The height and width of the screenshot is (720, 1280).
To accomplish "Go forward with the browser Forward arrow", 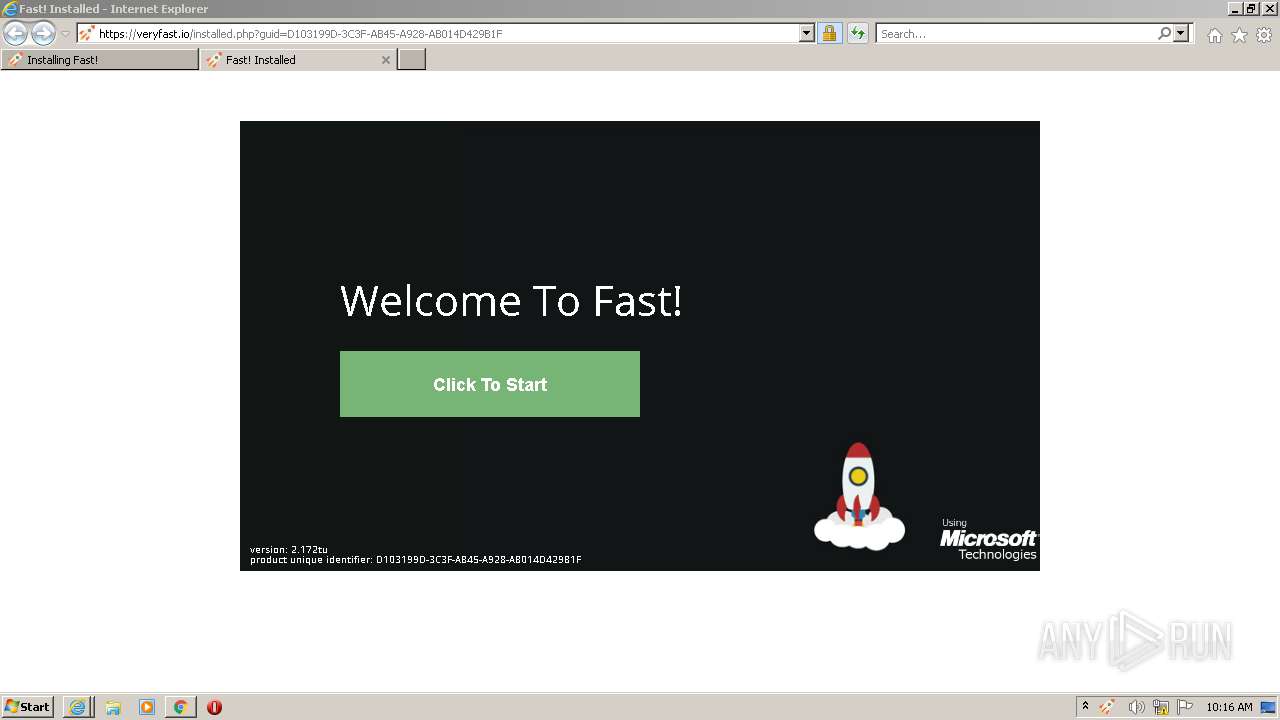I will [43, 34].
